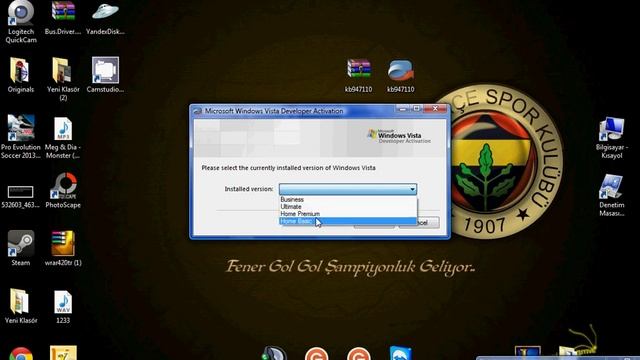Close the Vista Developer Activation dialog
Viewport: 640px width, 360px height.
point(435,109)
